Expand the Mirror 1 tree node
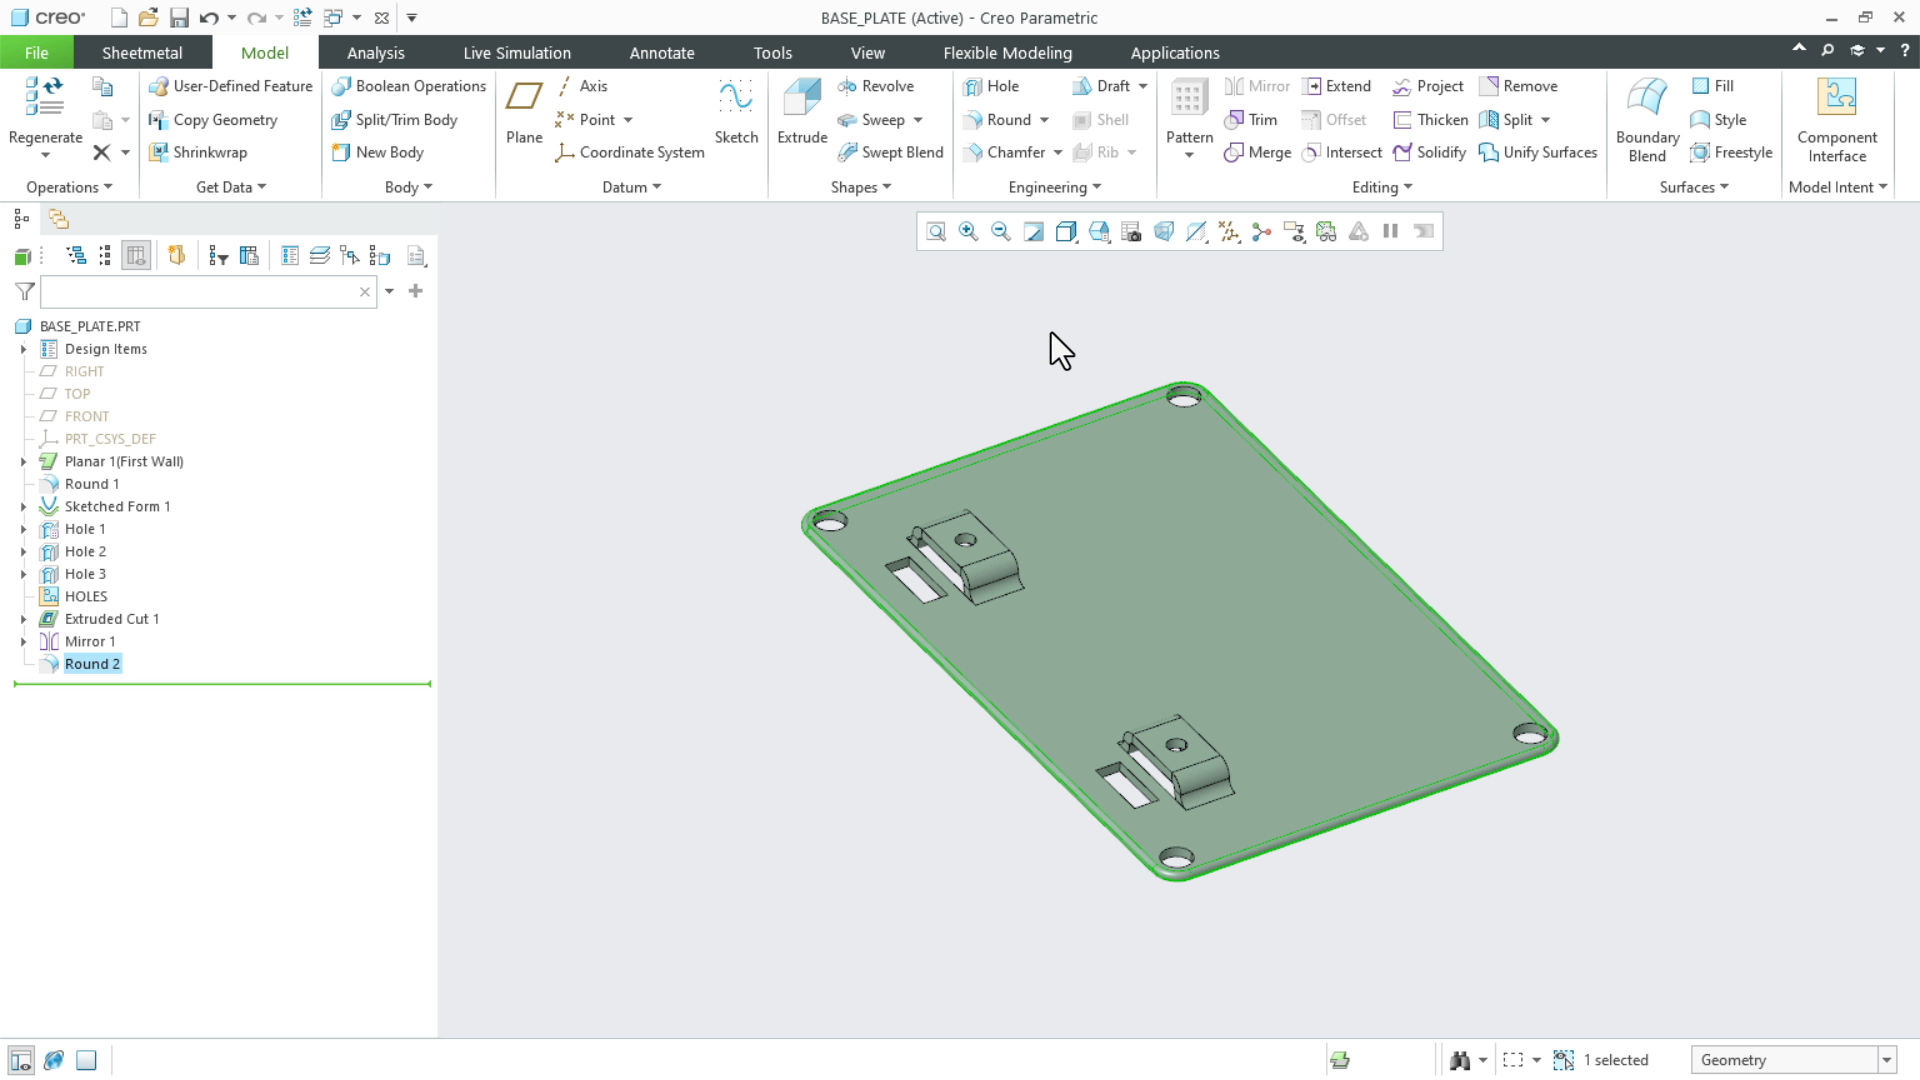Image resolution: width=1920 pixels, height=1080 pixels. click(23, 642)
